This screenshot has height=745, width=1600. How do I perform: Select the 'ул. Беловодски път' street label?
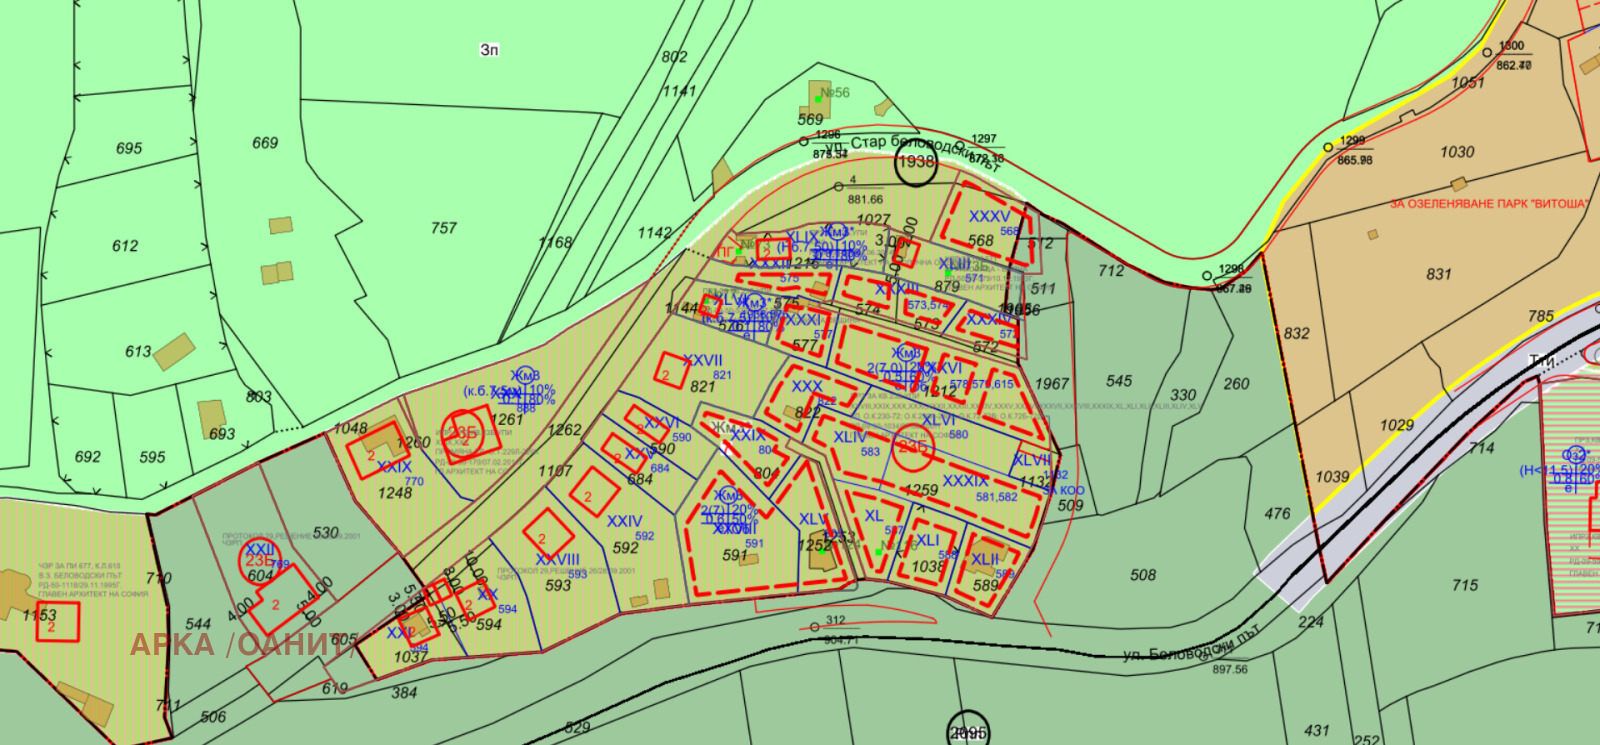(x=1192, y=646)
